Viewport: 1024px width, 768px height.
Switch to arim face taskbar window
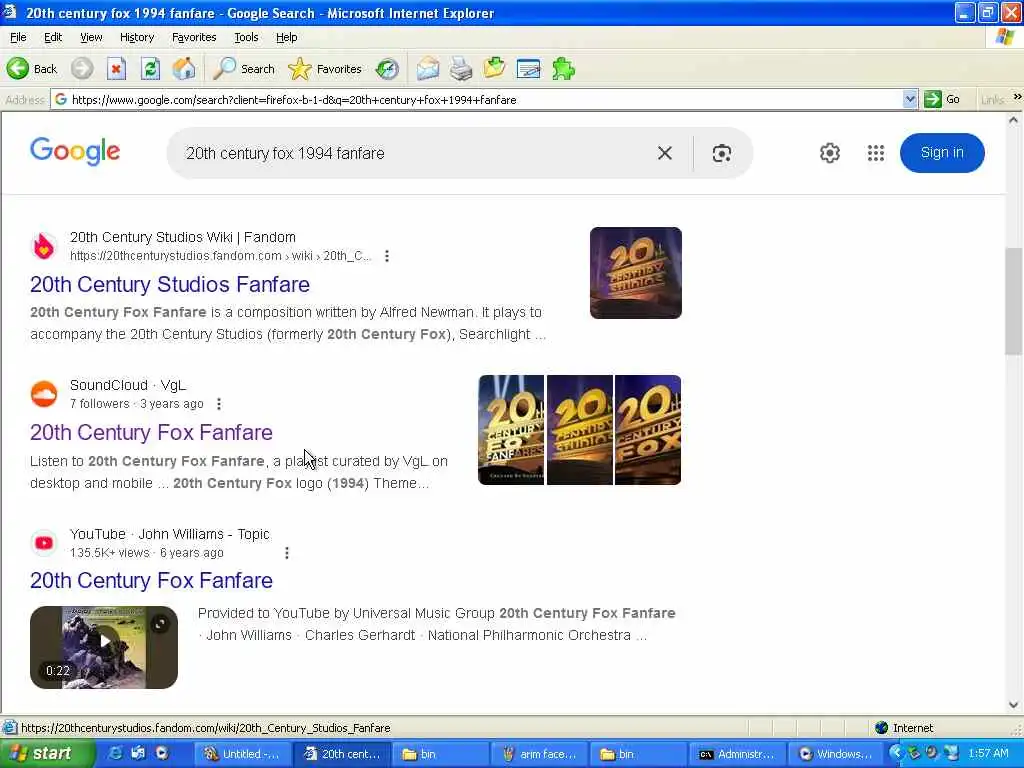(539, 754)
